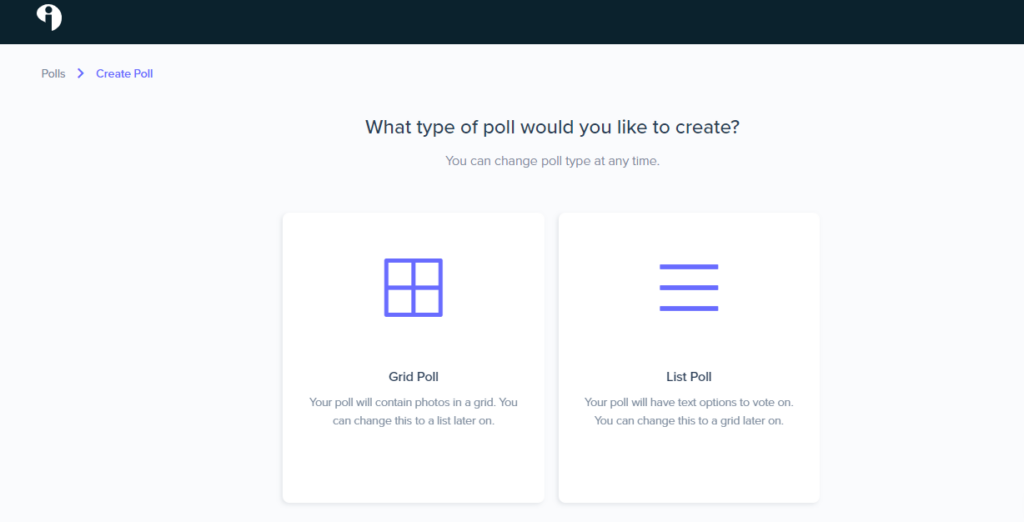
Task: Click the app logo in the header
Action: click(x=49, y=17)
